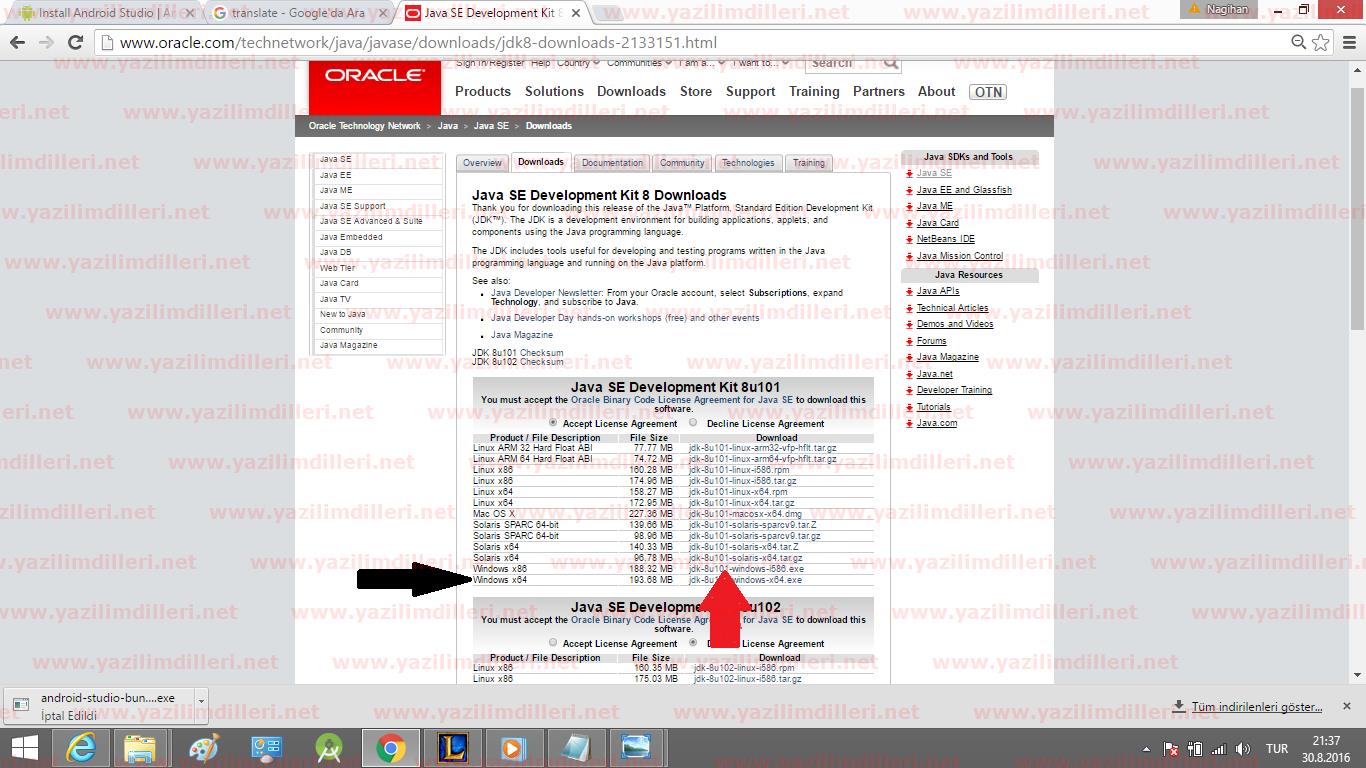Viewport: 1366px width, 768px height.
Task: Click the android-studio-bun....exe download item
Action: 98,705
